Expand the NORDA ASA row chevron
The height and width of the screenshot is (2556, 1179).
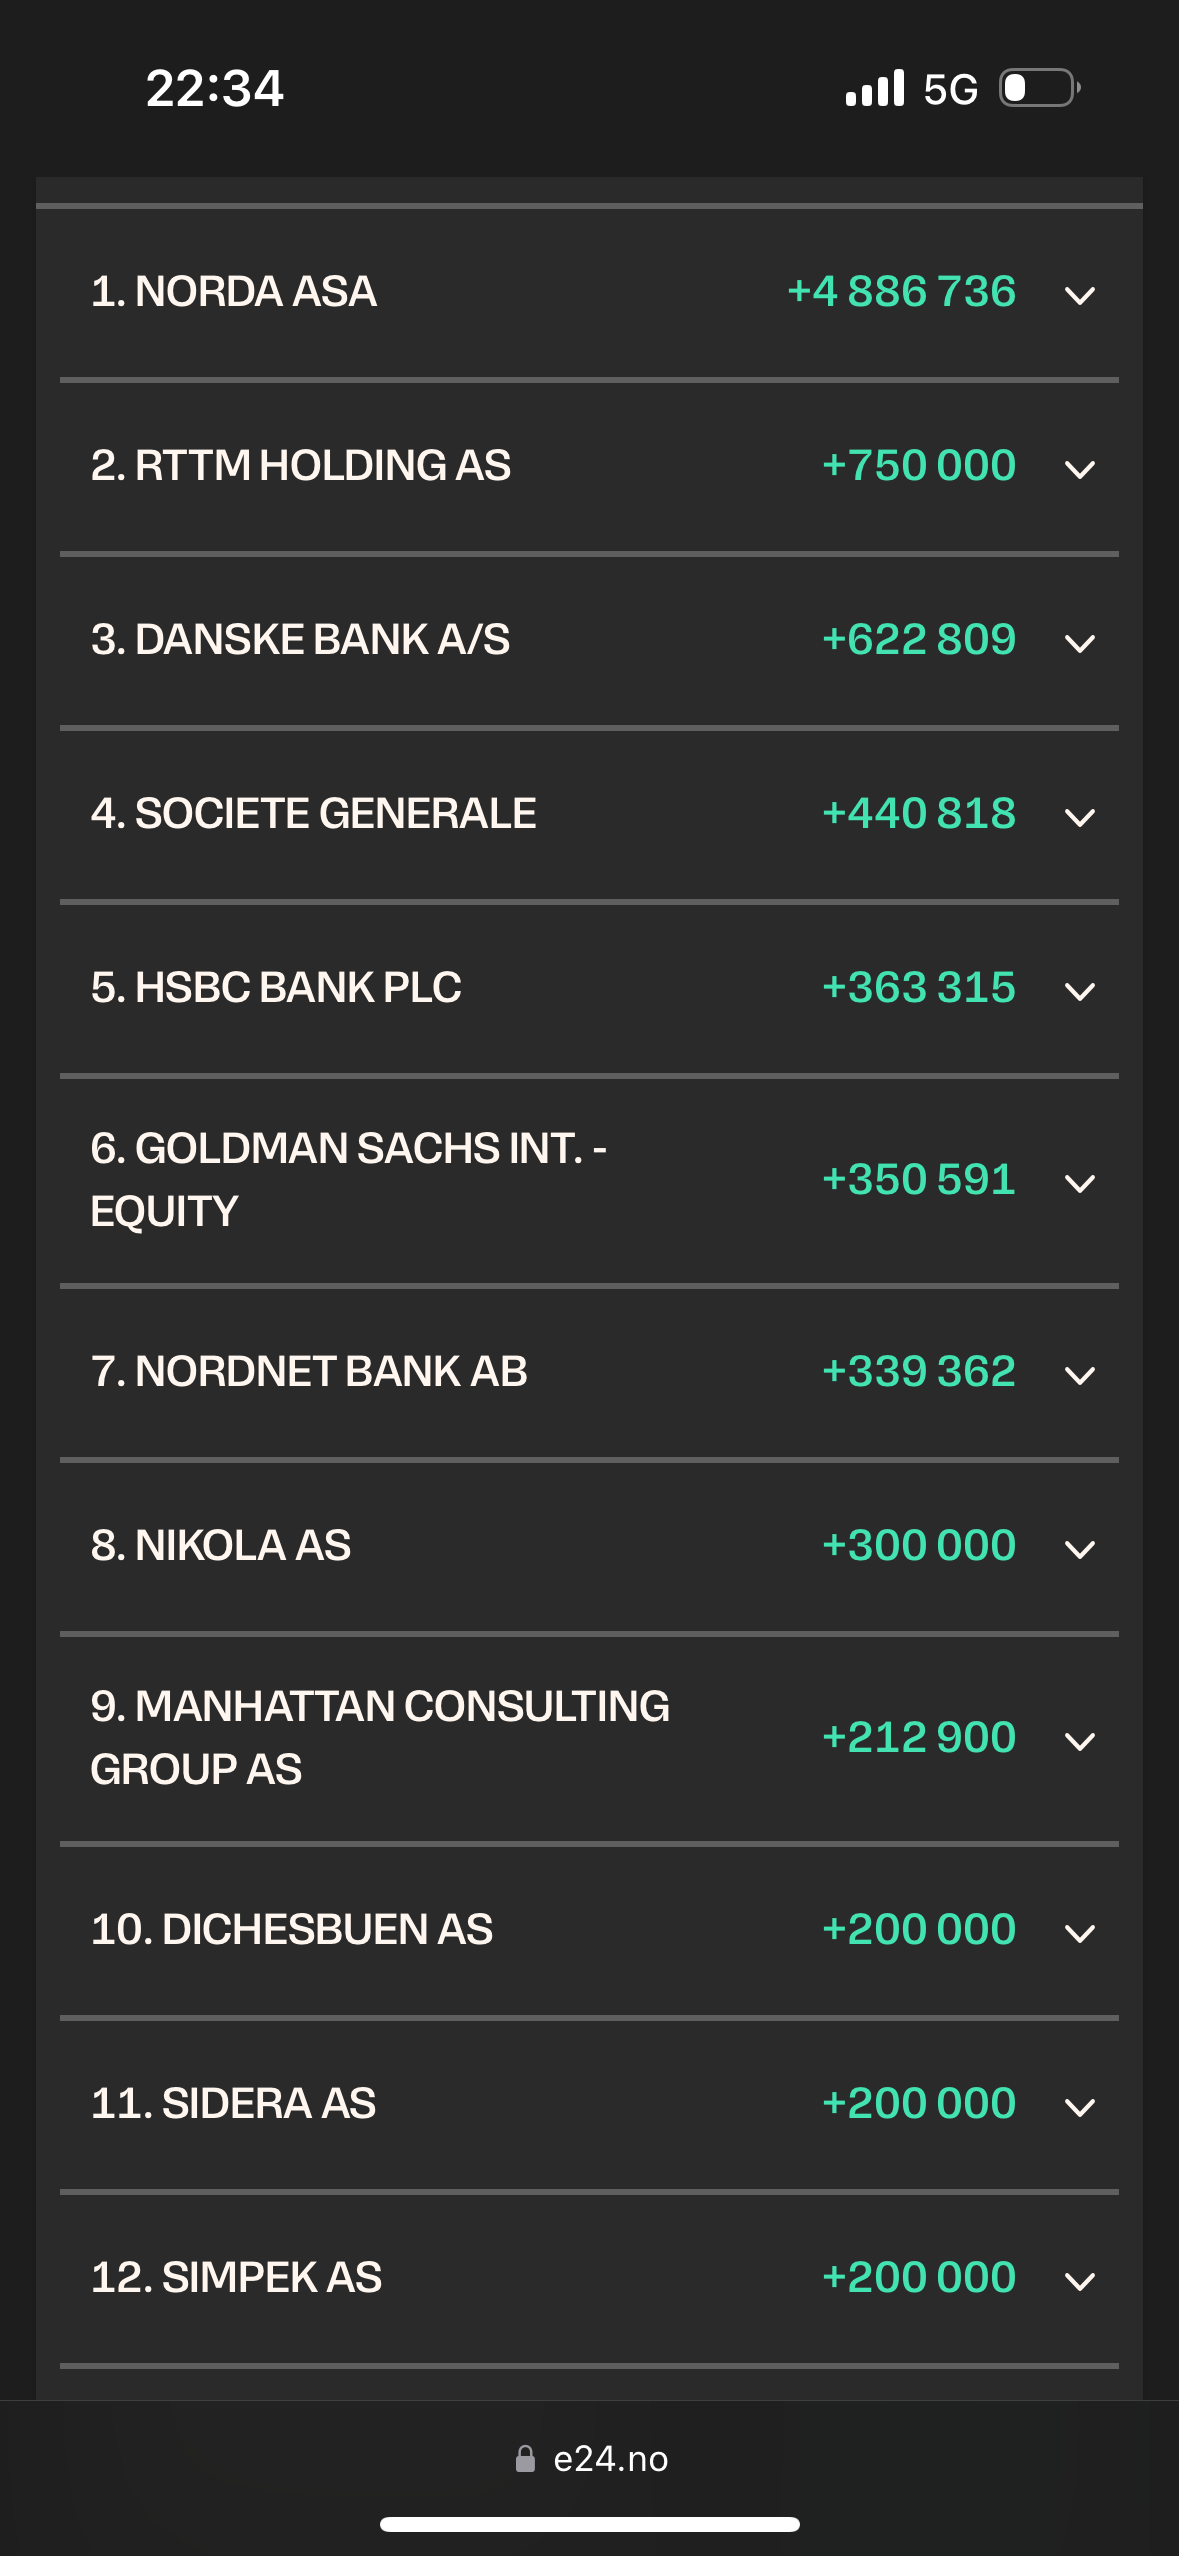pyautogui.click(x=1080, y=295)
